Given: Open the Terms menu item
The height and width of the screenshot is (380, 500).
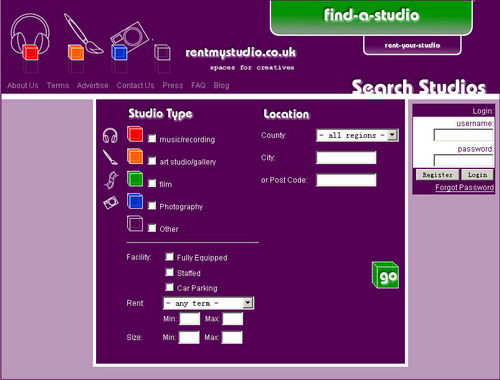Looking at the screenshot, I should coord(58,85).
